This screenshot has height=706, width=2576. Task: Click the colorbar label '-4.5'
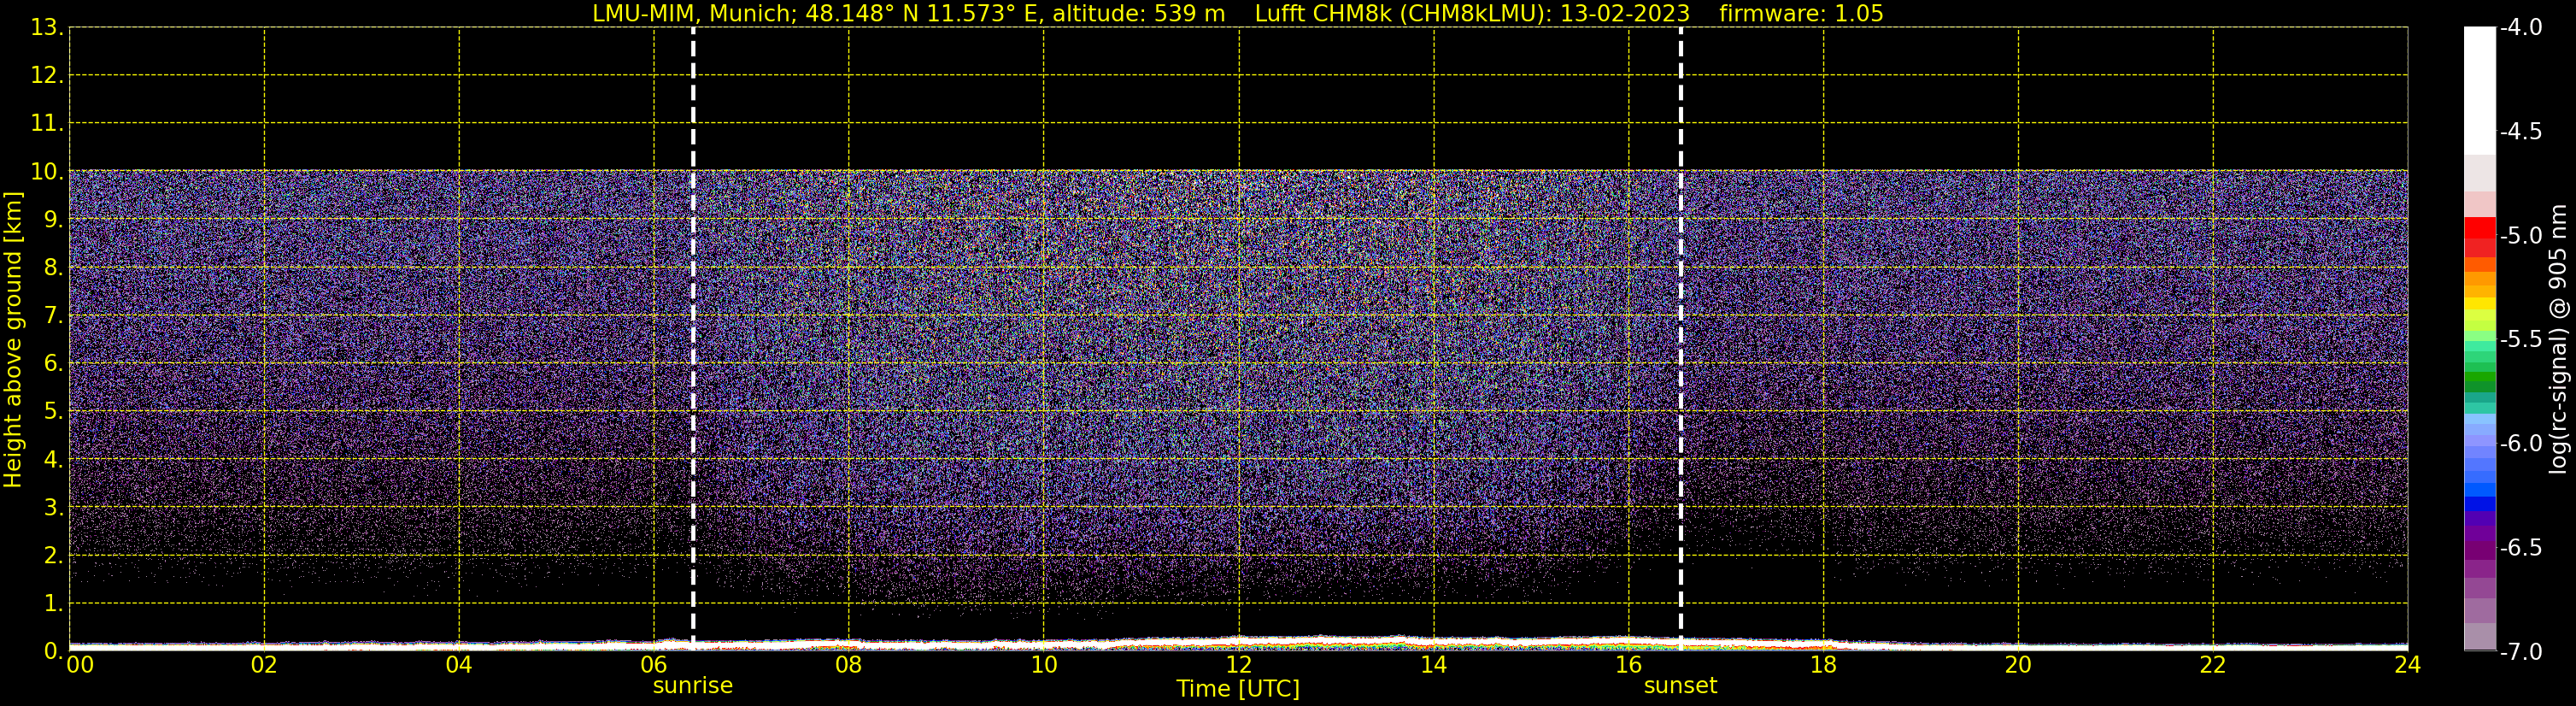2521,132
